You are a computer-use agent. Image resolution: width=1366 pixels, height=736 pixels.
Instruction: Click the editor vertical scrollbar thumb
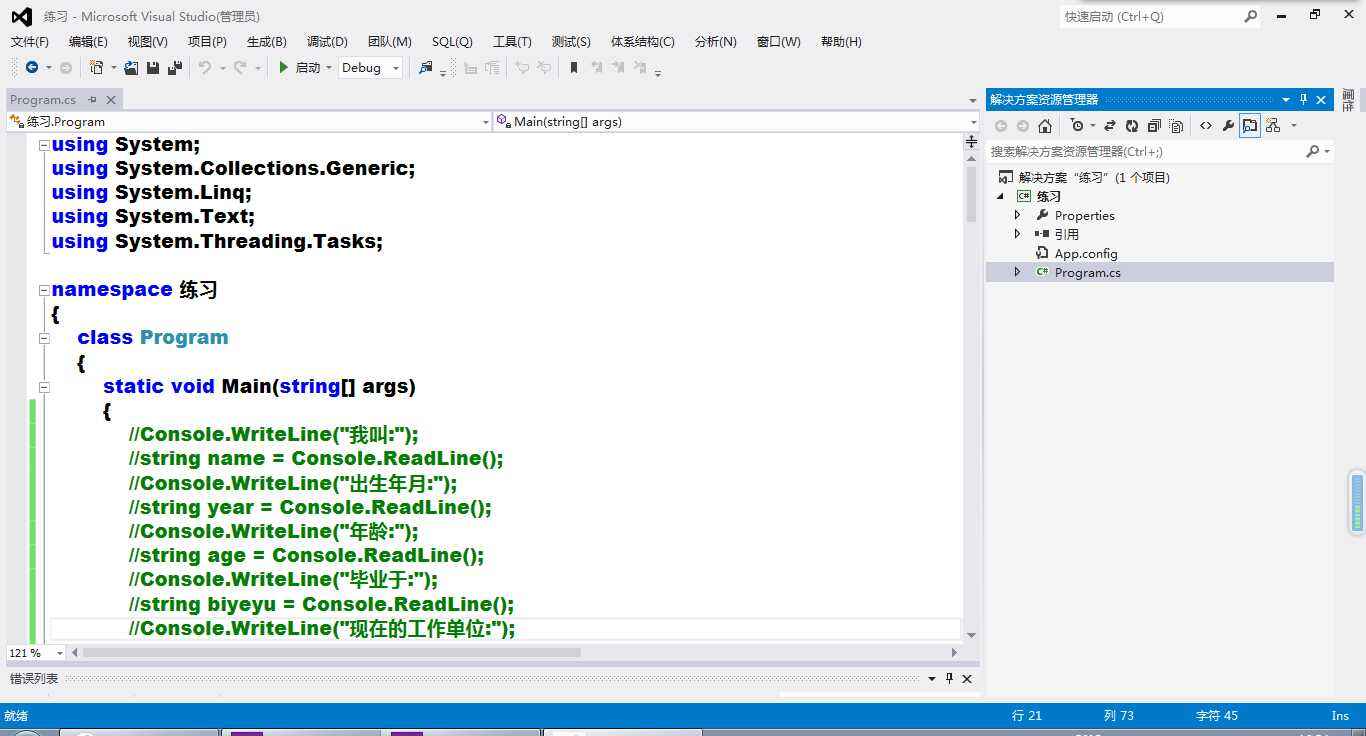click(971, 193)
